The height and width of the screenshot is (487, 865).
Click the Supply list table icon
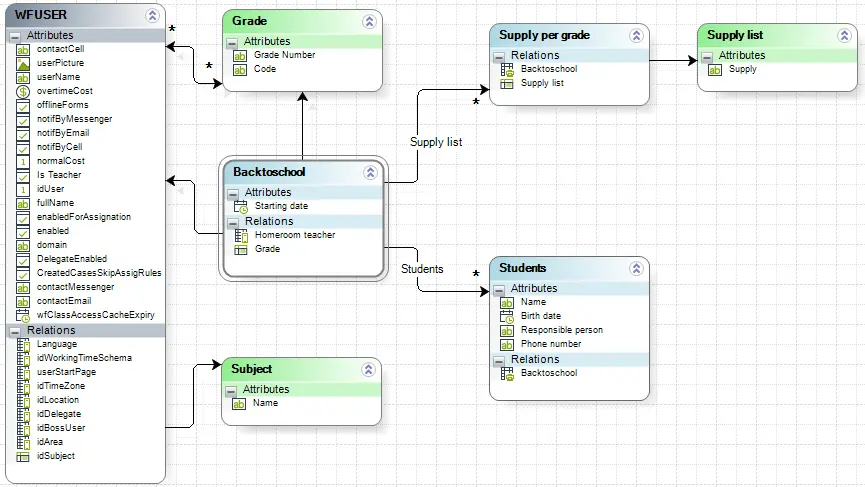point(506,84)
